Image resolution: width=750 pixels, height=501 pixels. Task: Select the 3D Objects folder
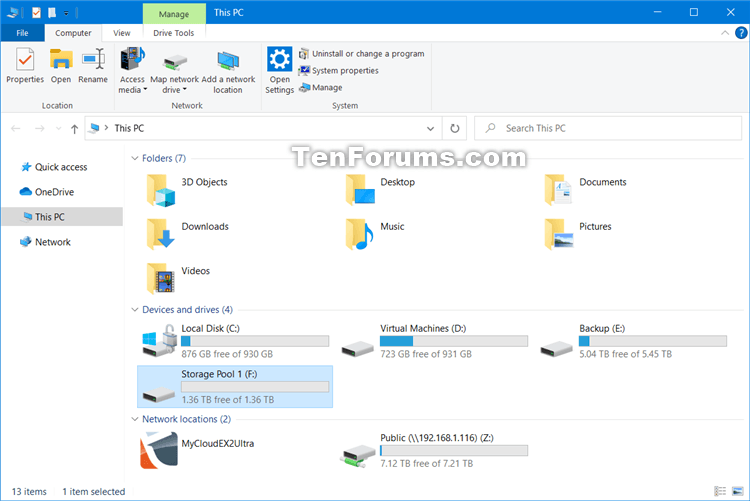(188, 189)
